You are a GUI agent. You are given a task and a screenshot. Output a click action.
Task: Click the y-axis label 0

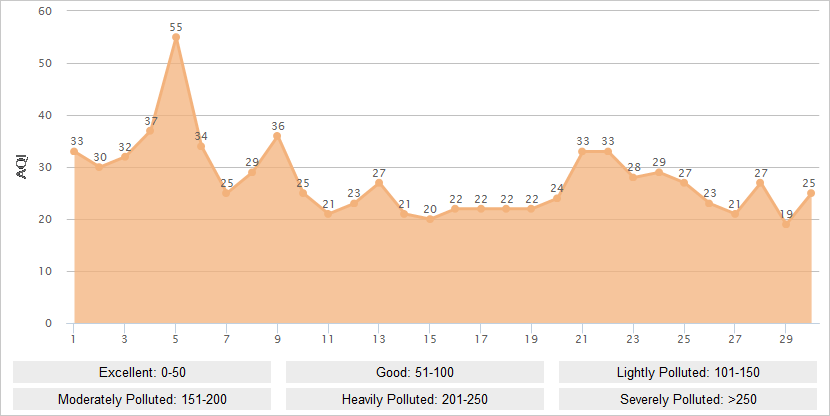pos(49,323)
